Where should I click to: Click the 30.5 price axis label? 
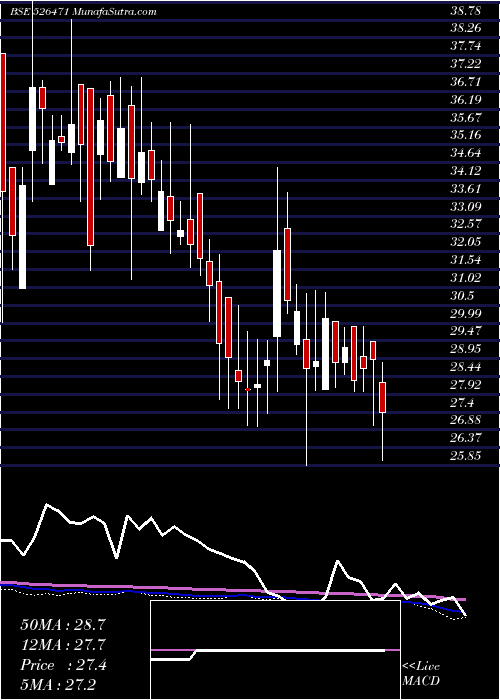(x=462, y=296)
